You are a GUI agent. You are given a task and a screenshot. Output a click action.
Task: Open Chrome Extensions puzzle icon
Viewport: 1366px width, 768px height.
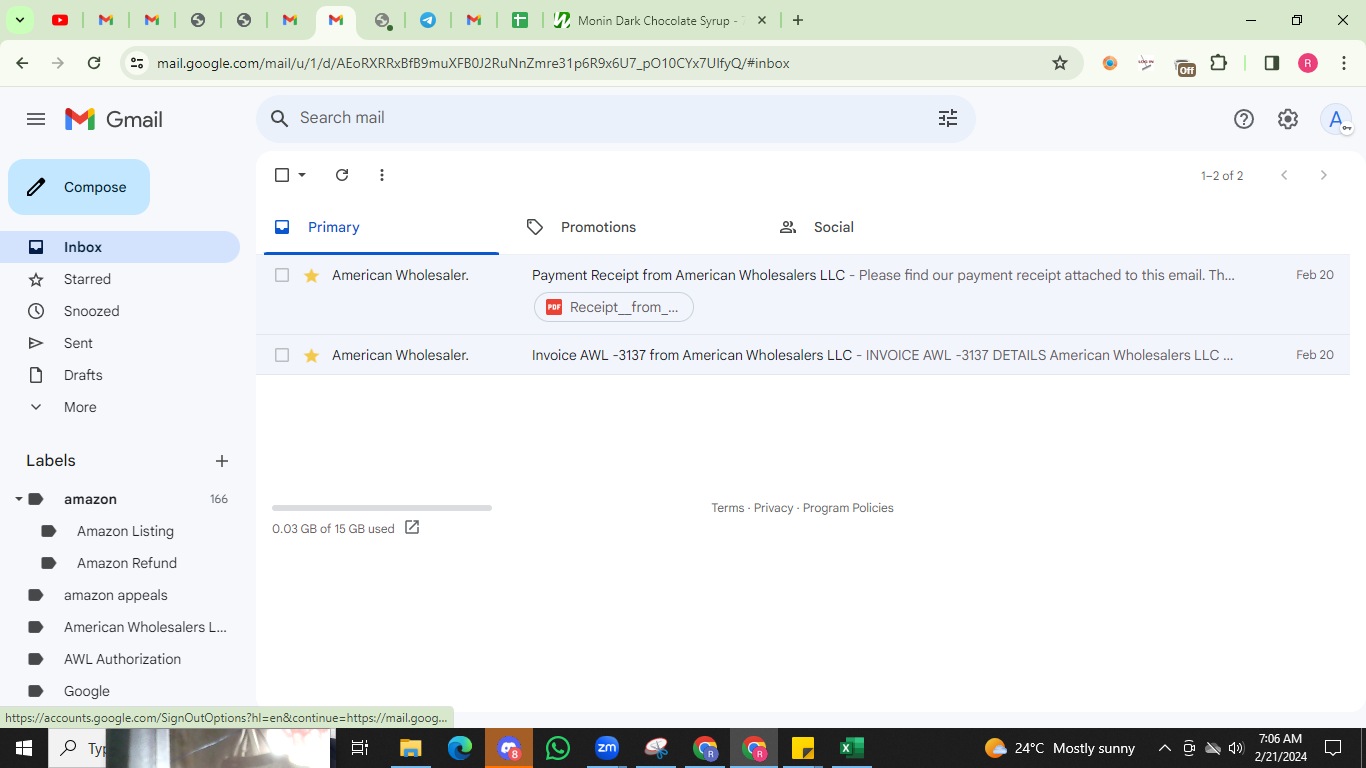1218,63
